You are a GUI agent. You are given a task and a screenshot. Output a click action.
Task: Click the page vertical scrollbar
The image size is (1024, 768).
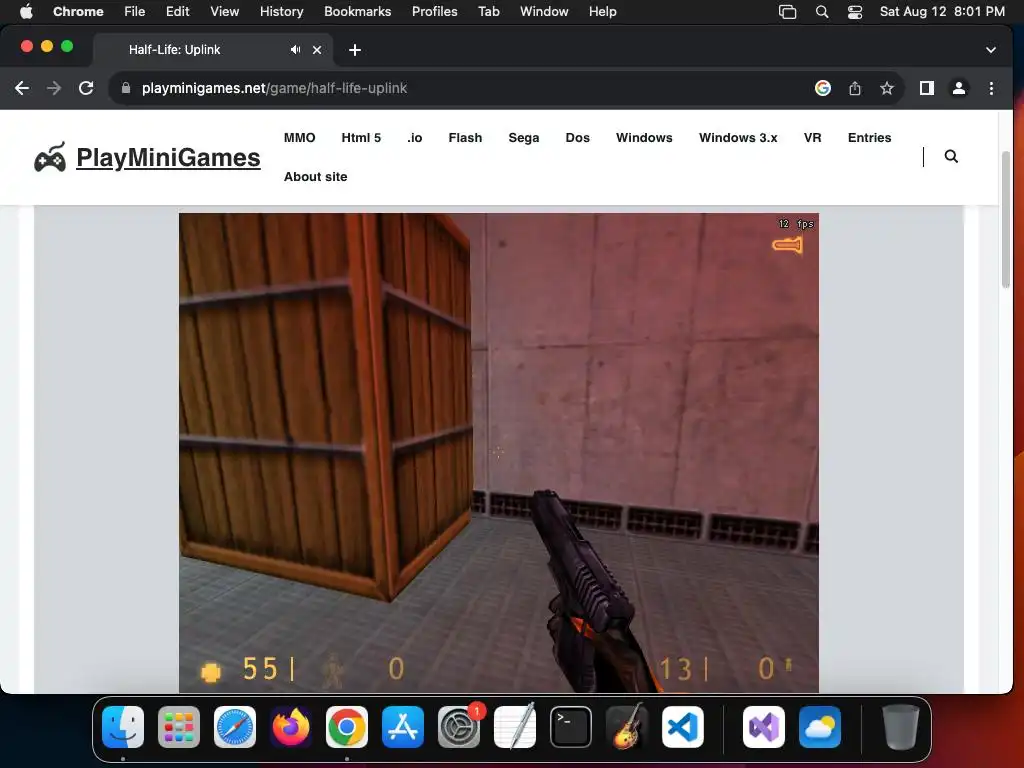(1006, 219)
